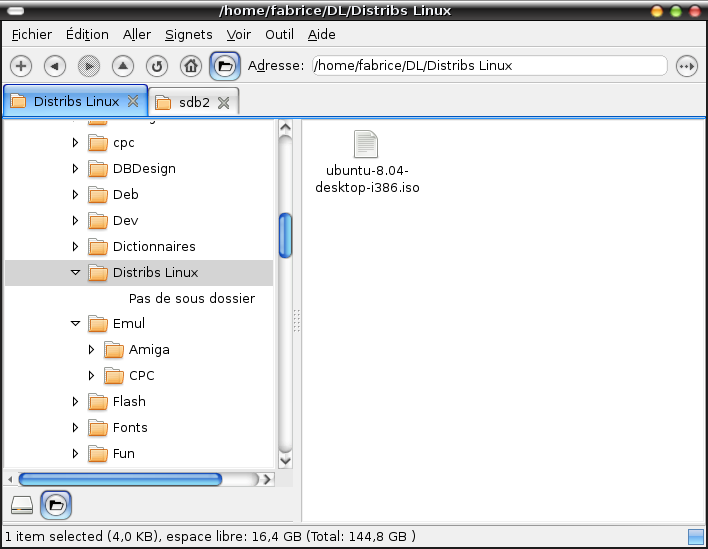This screenshot has height=549, width=708.
Task: Click the ubuntu-8.04-desktop-i386.iso file icon
Action: click(366, 144)
